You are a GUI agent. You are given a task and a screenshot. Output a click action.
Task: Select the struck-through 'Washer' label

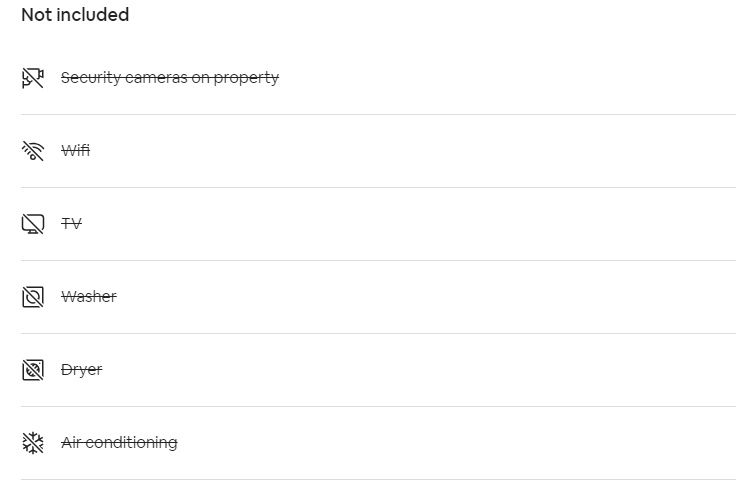pyautogui.click(x=89, y=296)
